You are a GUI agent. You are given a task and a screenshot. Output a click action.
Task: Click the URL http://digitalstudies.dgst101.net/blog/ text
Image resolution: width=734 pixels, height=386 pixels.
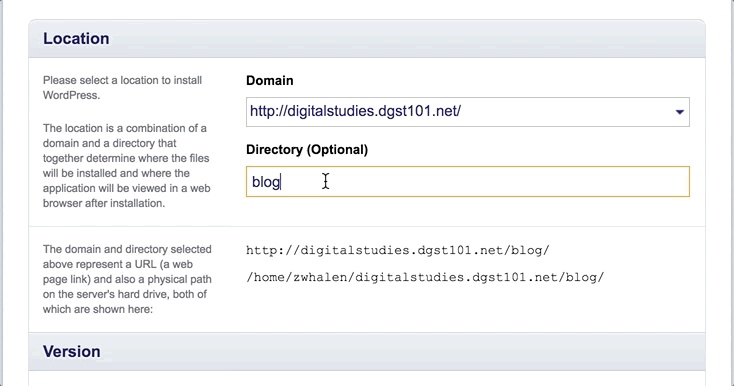tap(398, 250)
